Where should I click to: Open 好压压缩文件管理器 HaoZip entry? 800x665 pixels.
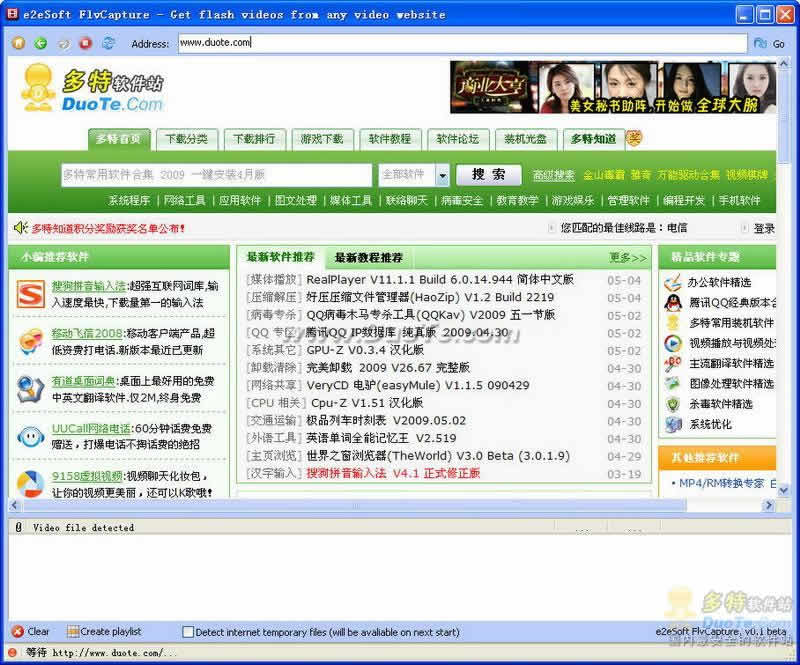click(x=430, y=298)
